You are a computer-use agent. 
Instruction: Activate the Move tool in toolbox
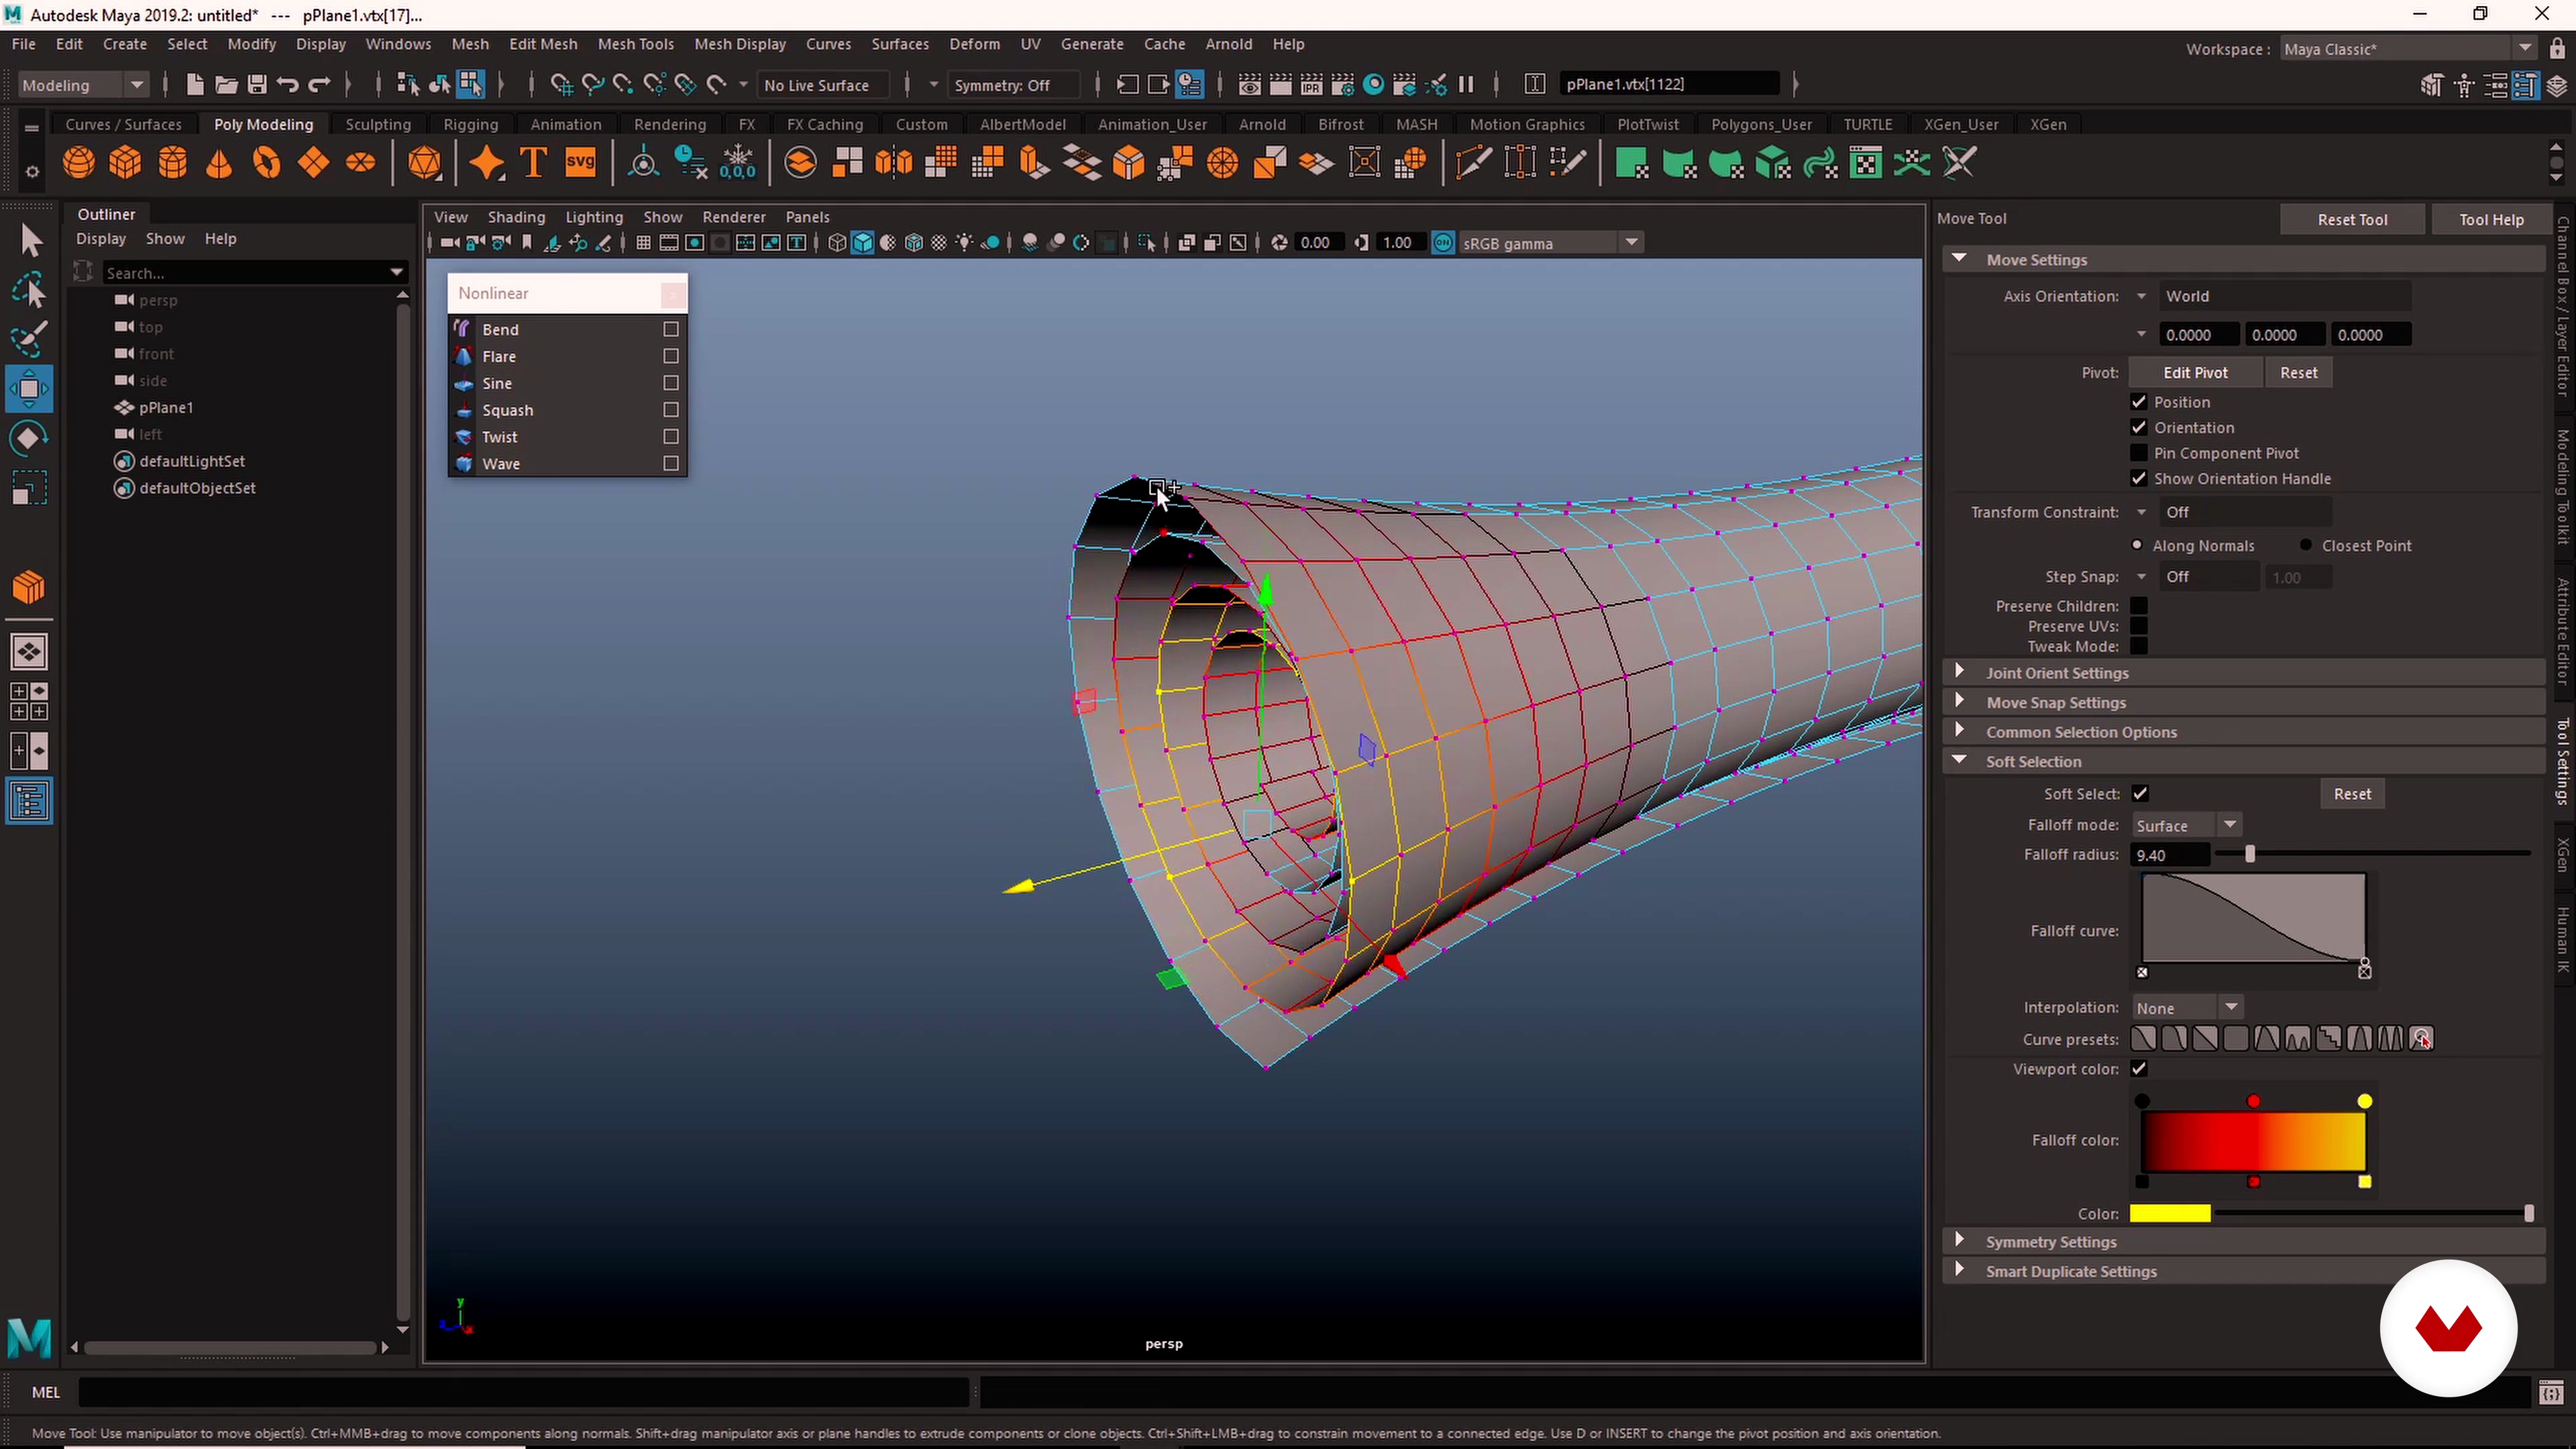click(x=29, y=389)
